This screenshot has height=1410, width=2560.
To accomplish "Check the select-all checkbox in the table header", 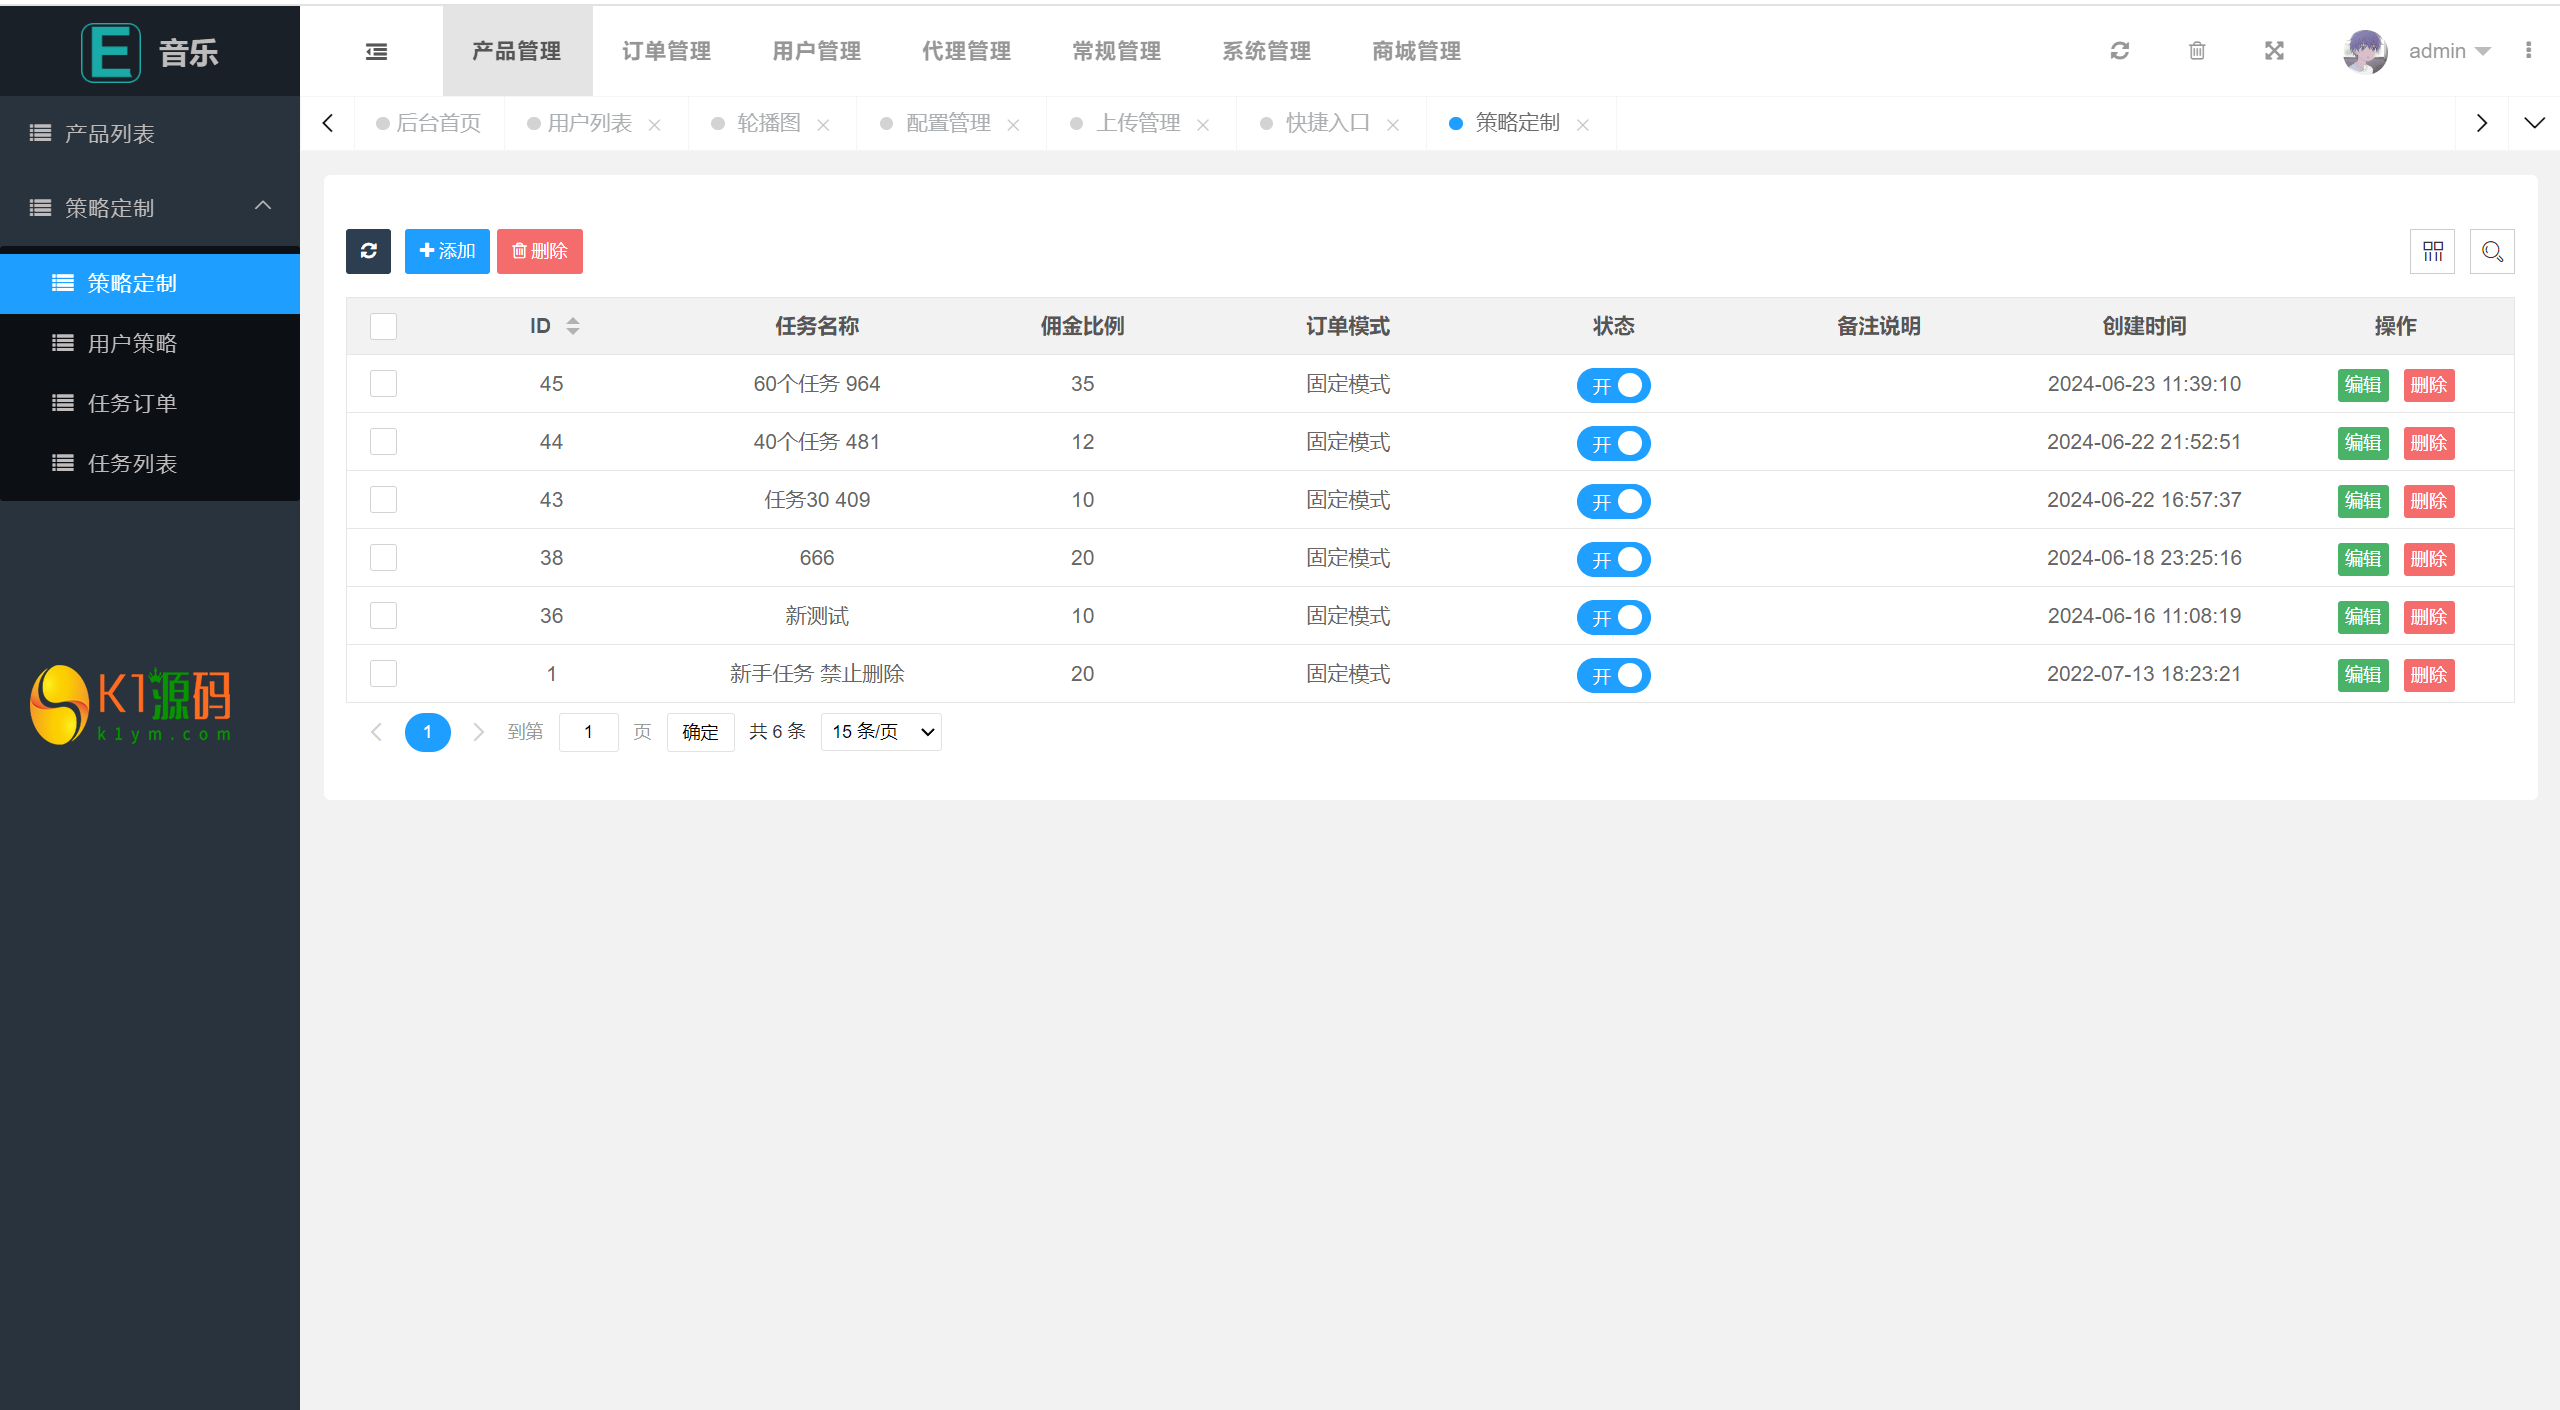I will click(x=383, y=326).
